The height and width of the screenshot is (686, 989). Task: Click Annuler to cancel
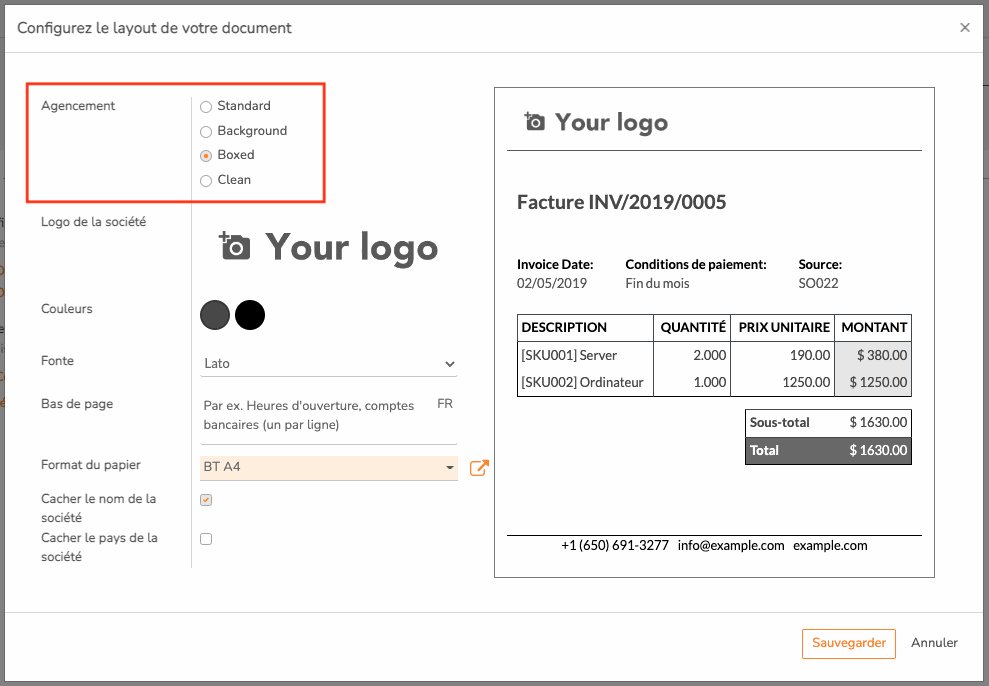pos(934,643)
